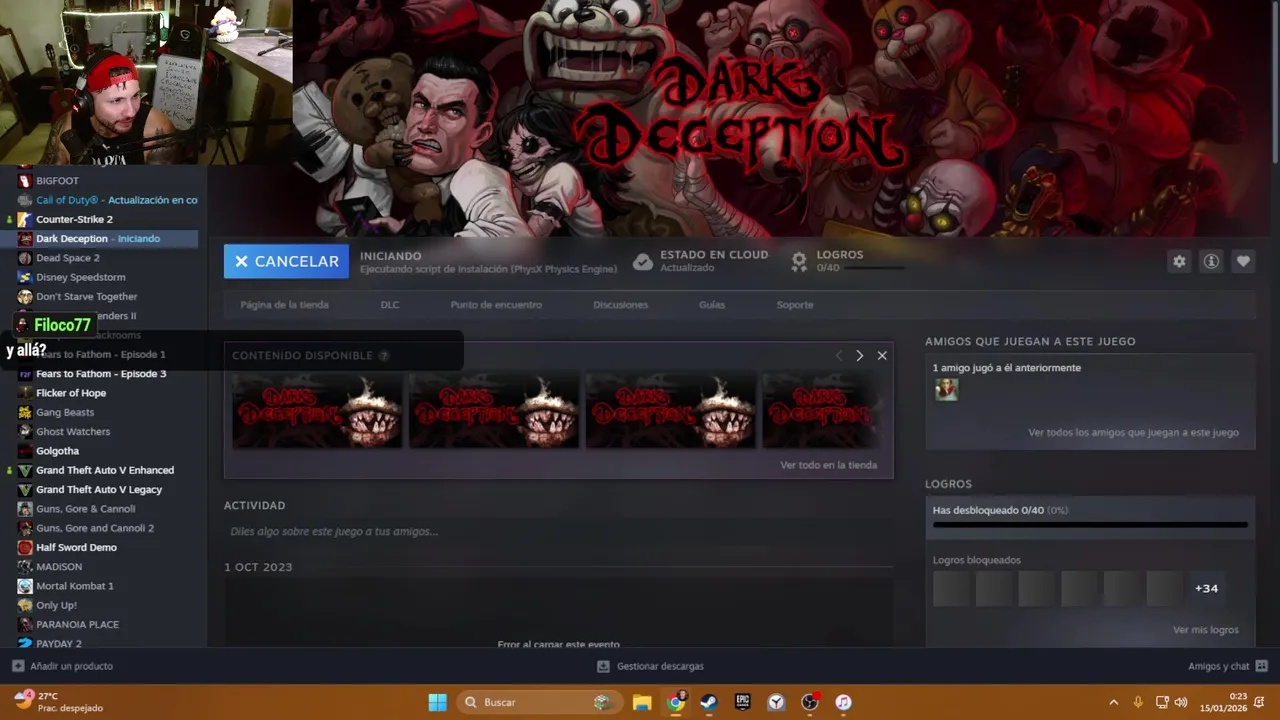Open game settings gear icon

click(x=1179, y=261)
